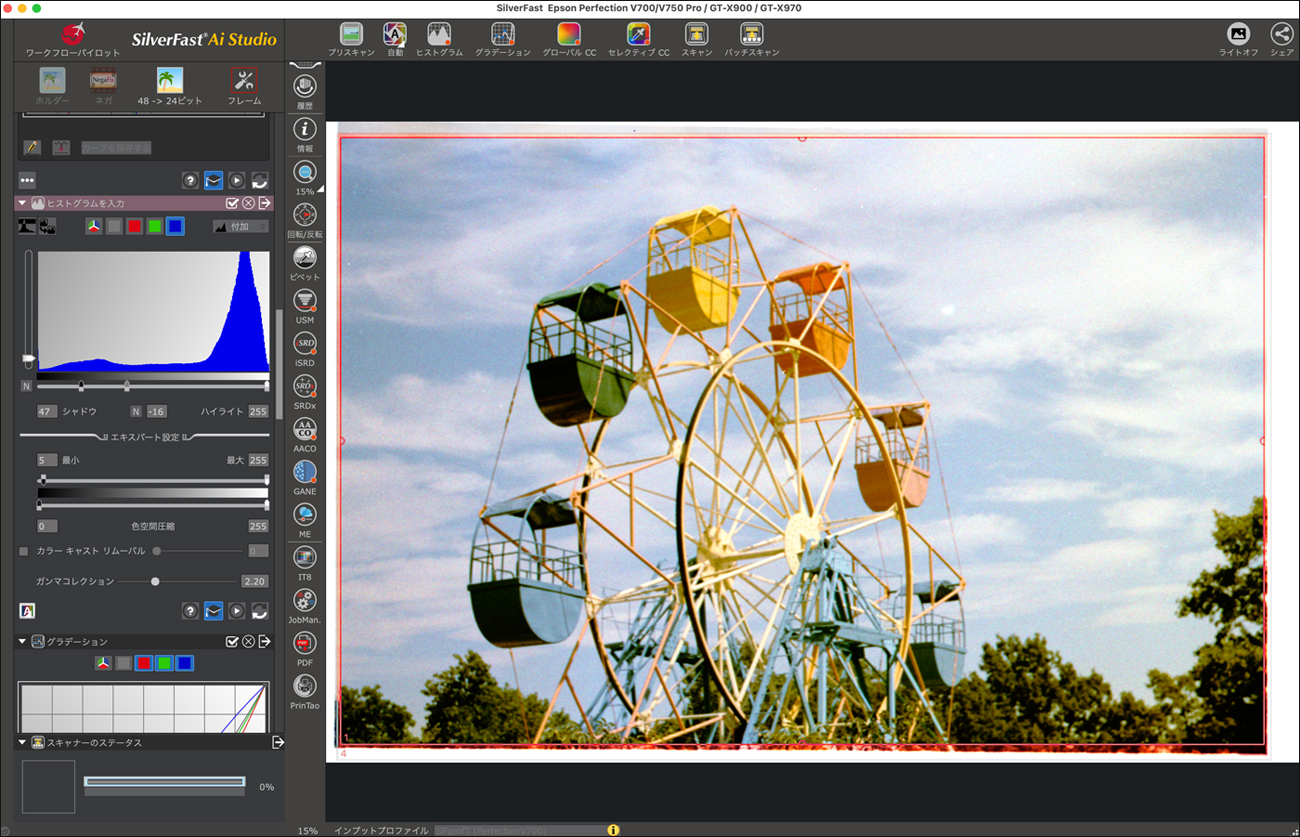Open the Global CC (グローバル CC) tool

pyautogui.click(x=568, y=34)
